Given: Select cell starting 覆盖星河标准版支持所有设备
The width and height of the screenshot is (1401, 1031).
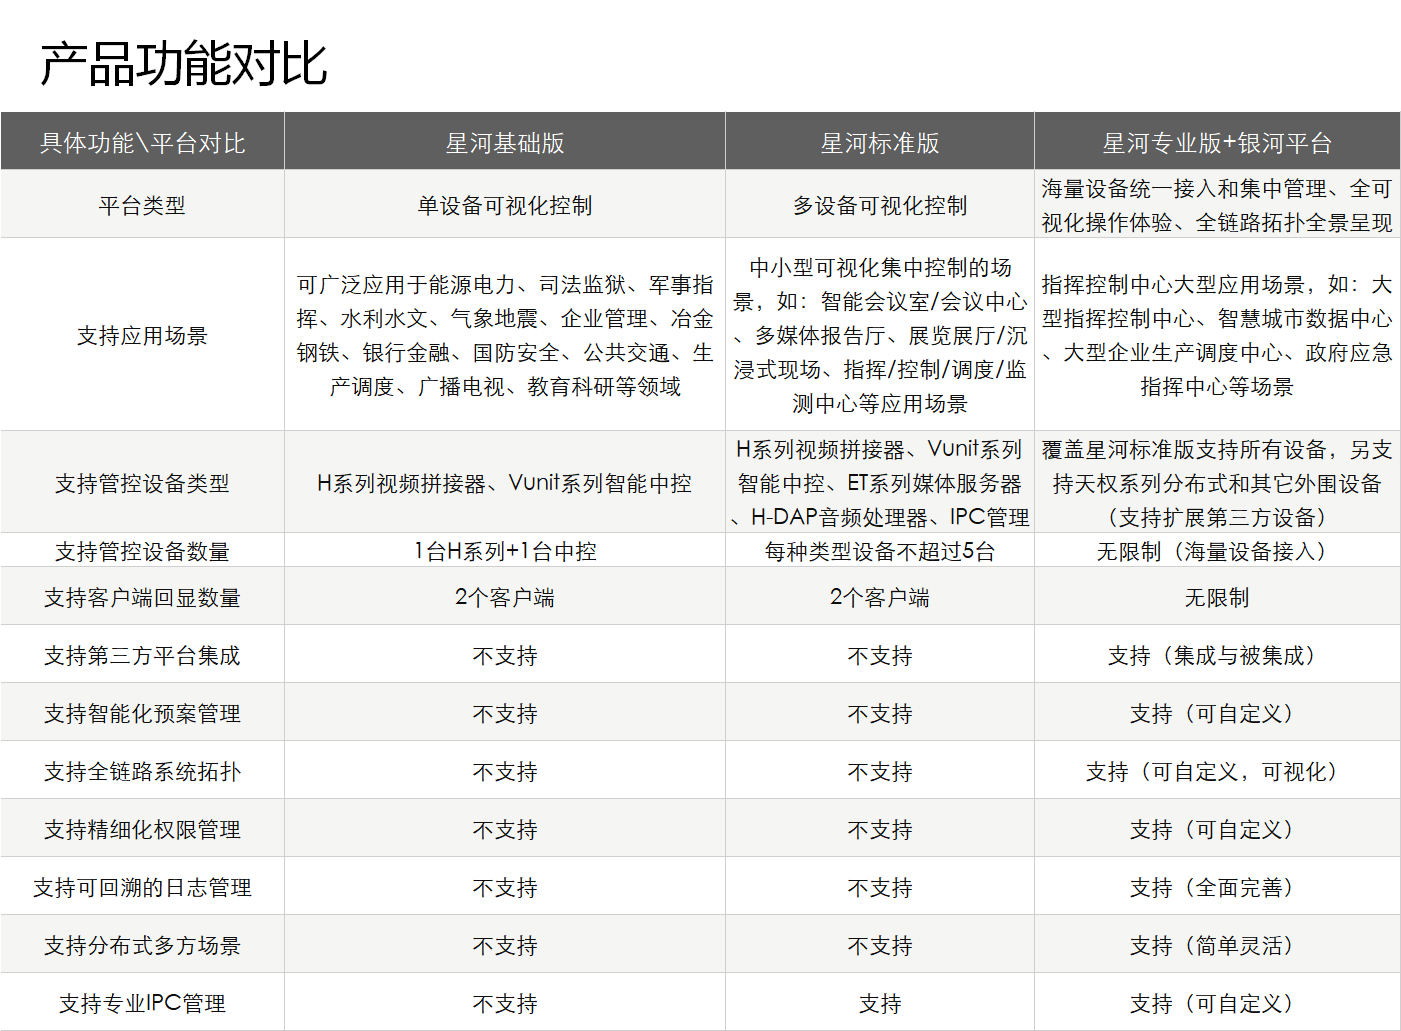Looking at the screenshot, I should point(1217,484).
